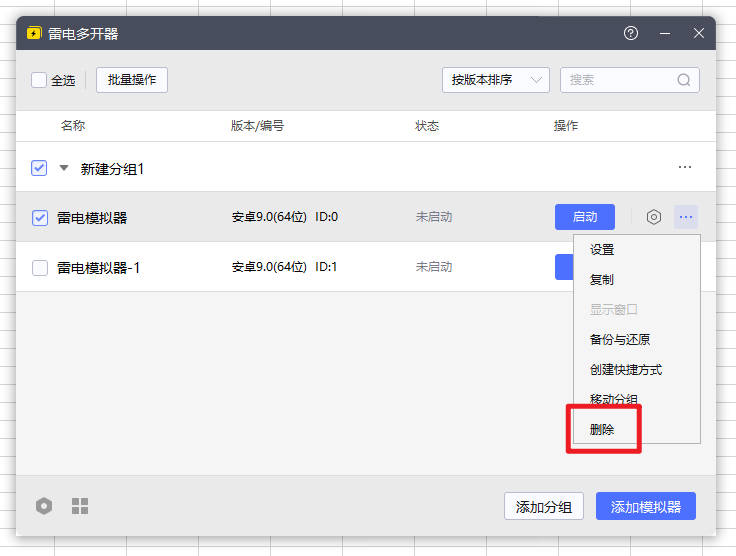This screenshot has width=736, height=556.
Task: Start 雷电模拟器 with the 启动 button
Action: 585,217
